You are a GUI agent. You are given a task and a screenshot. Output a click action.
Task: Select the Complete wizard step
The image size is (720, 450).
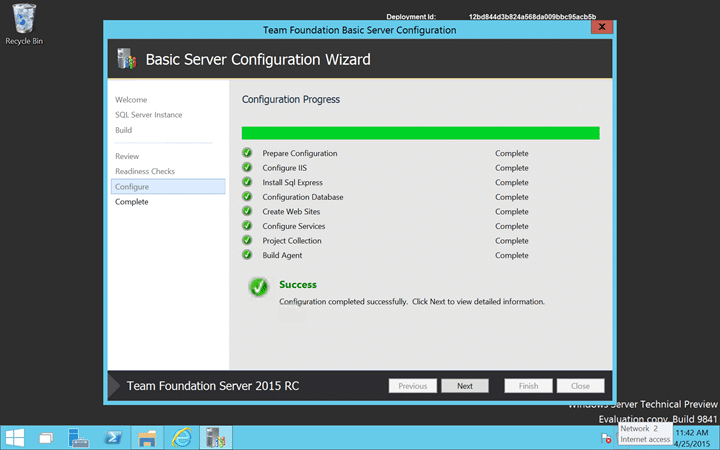pyautogui.click(x=131, y=202)
